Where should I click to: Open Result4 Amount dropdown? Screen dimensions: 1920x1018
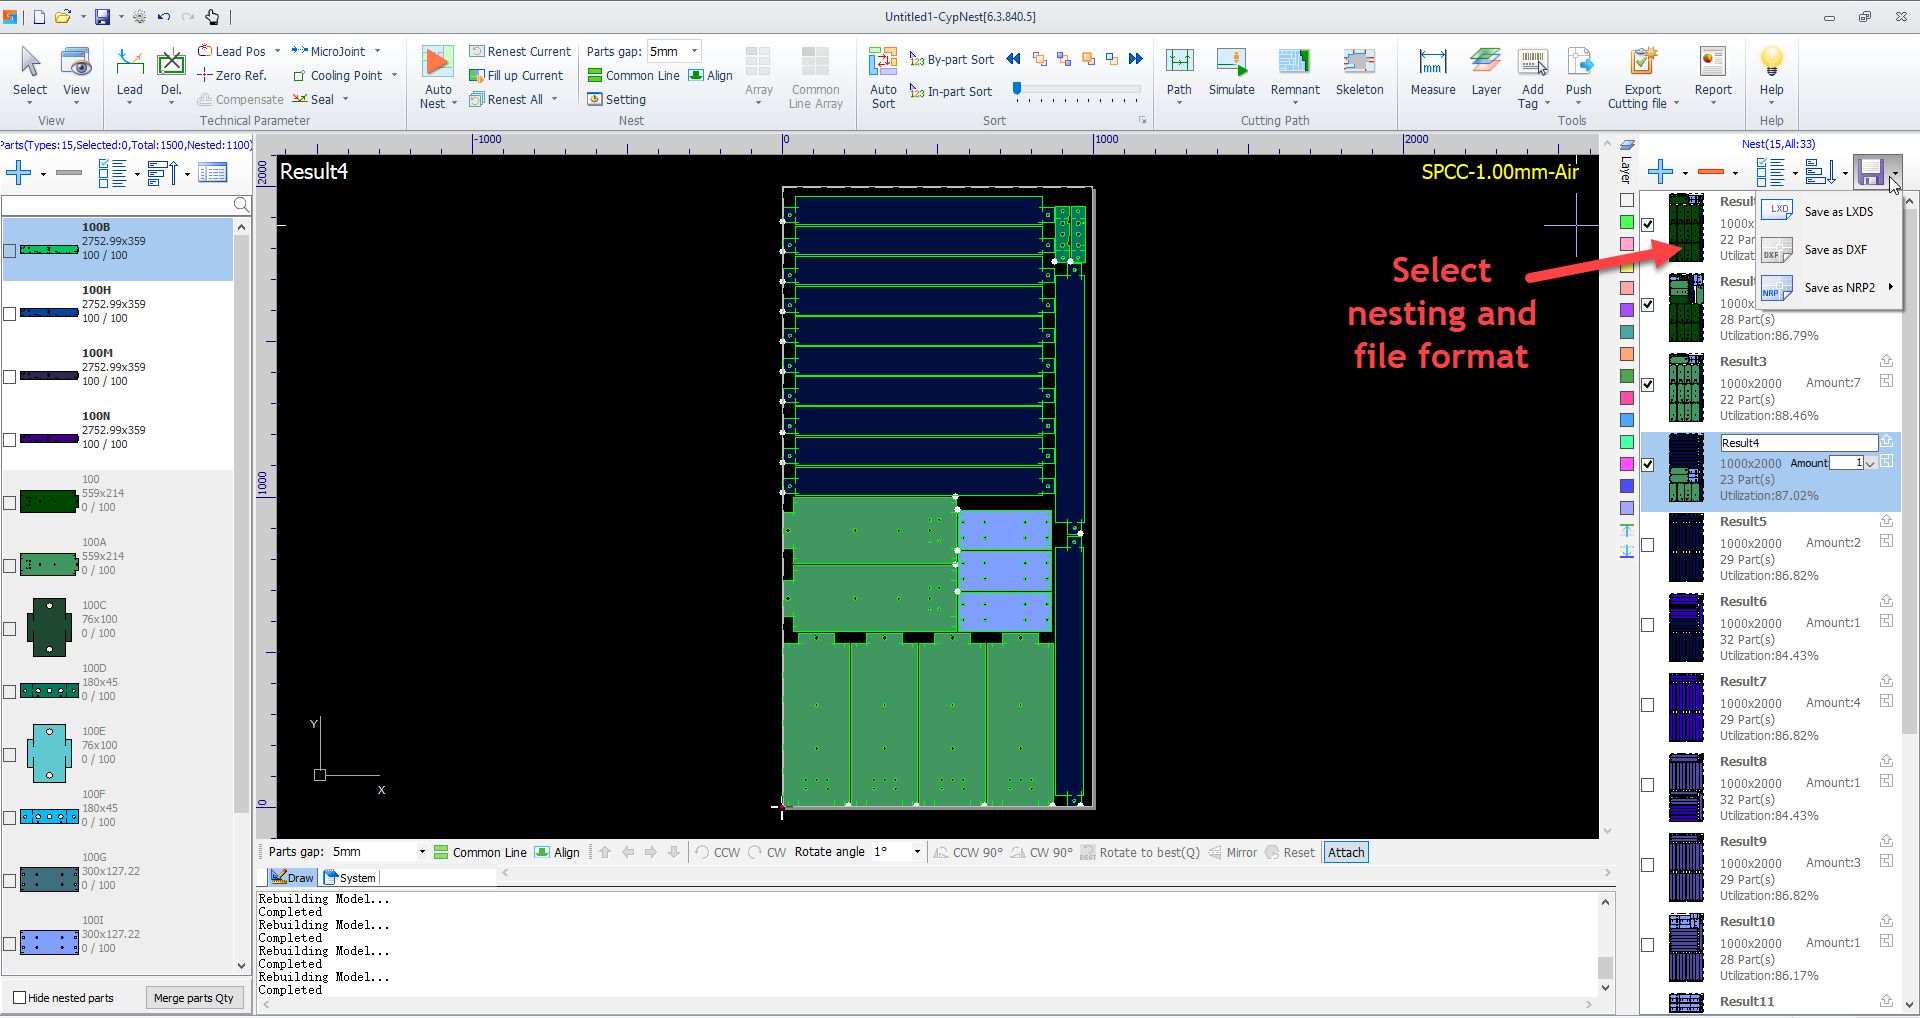click(x=1870, y=463)
